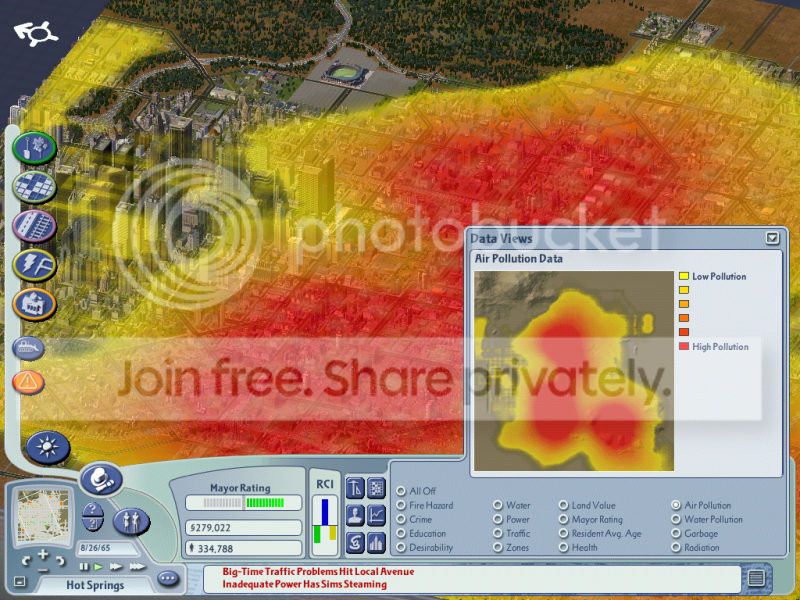Open the Transportation tools menu
The height and width of the screenshot is (600, 800).
click(34, 226)
